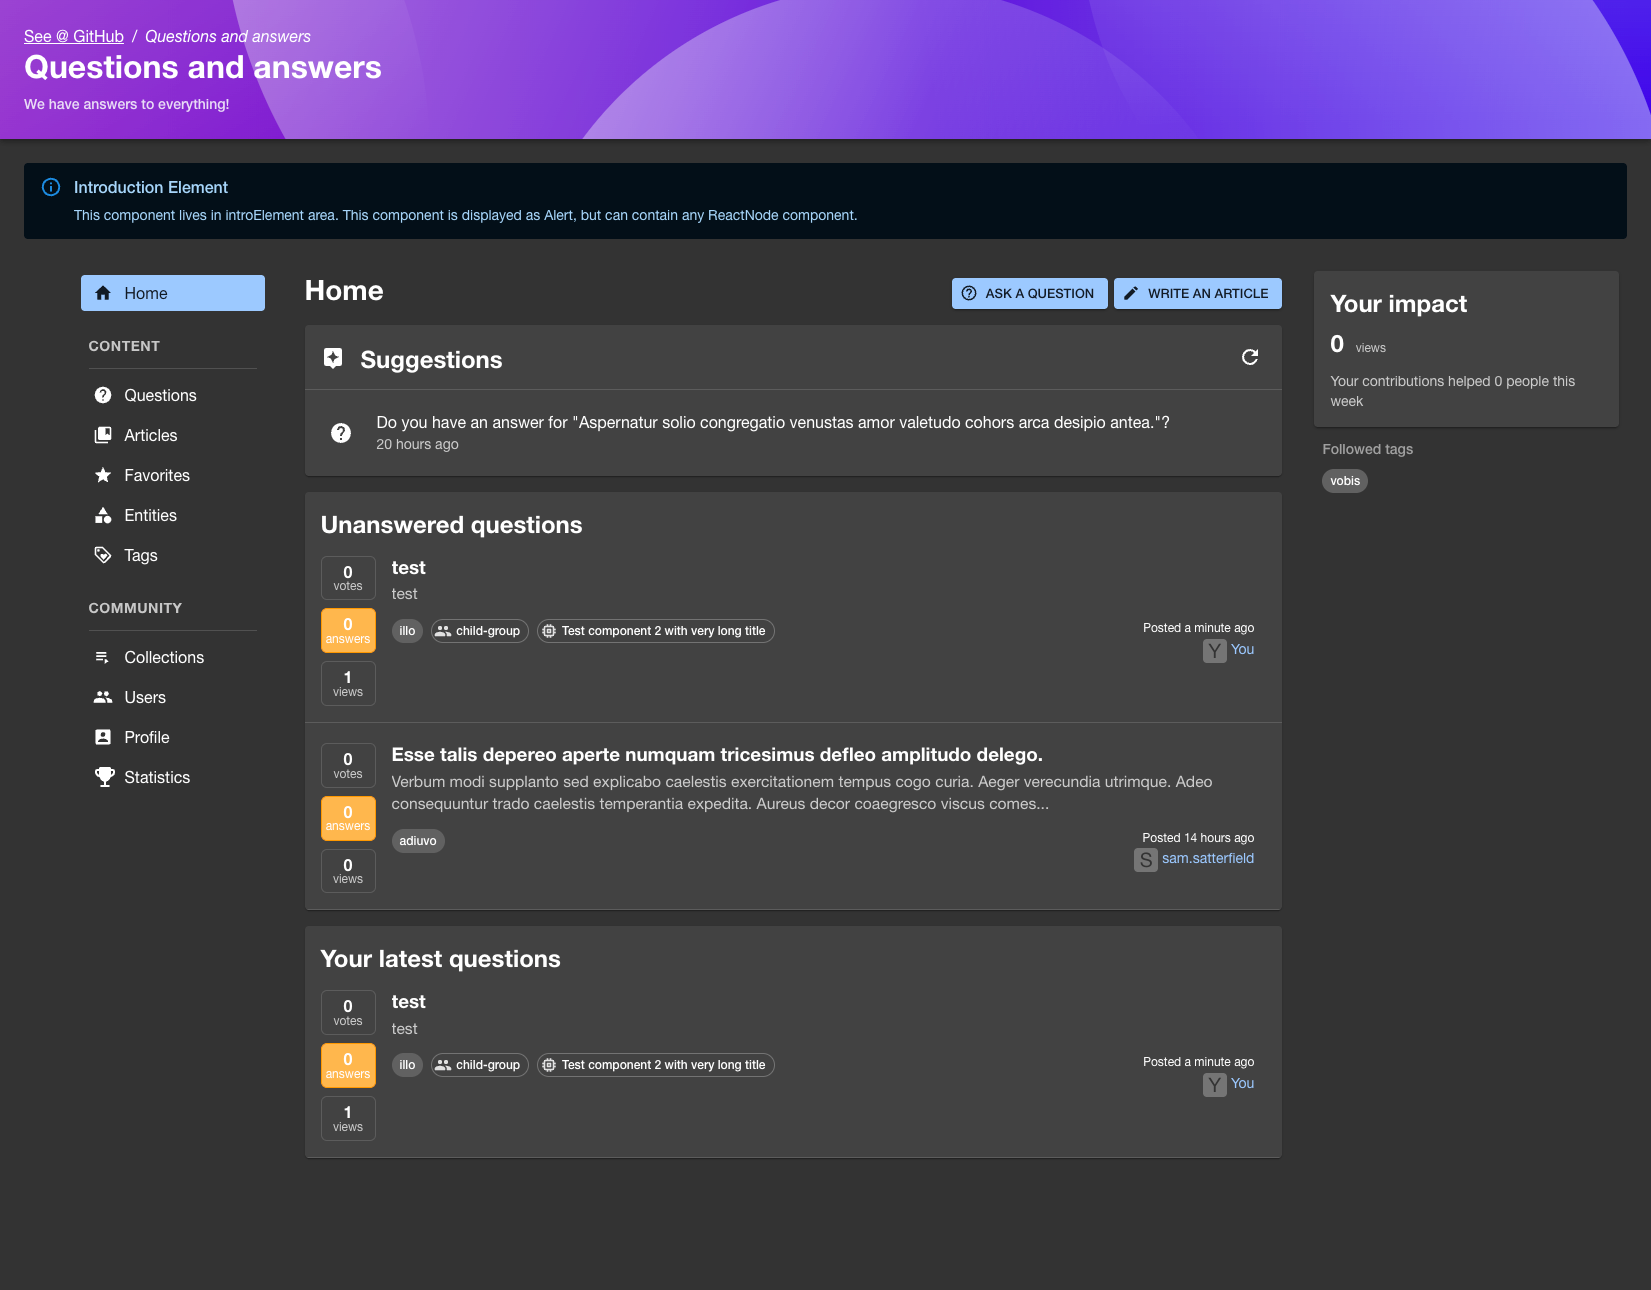Click the Collections playlist icon
This screenshot has width=1651, height=1290.
(103, 657)
